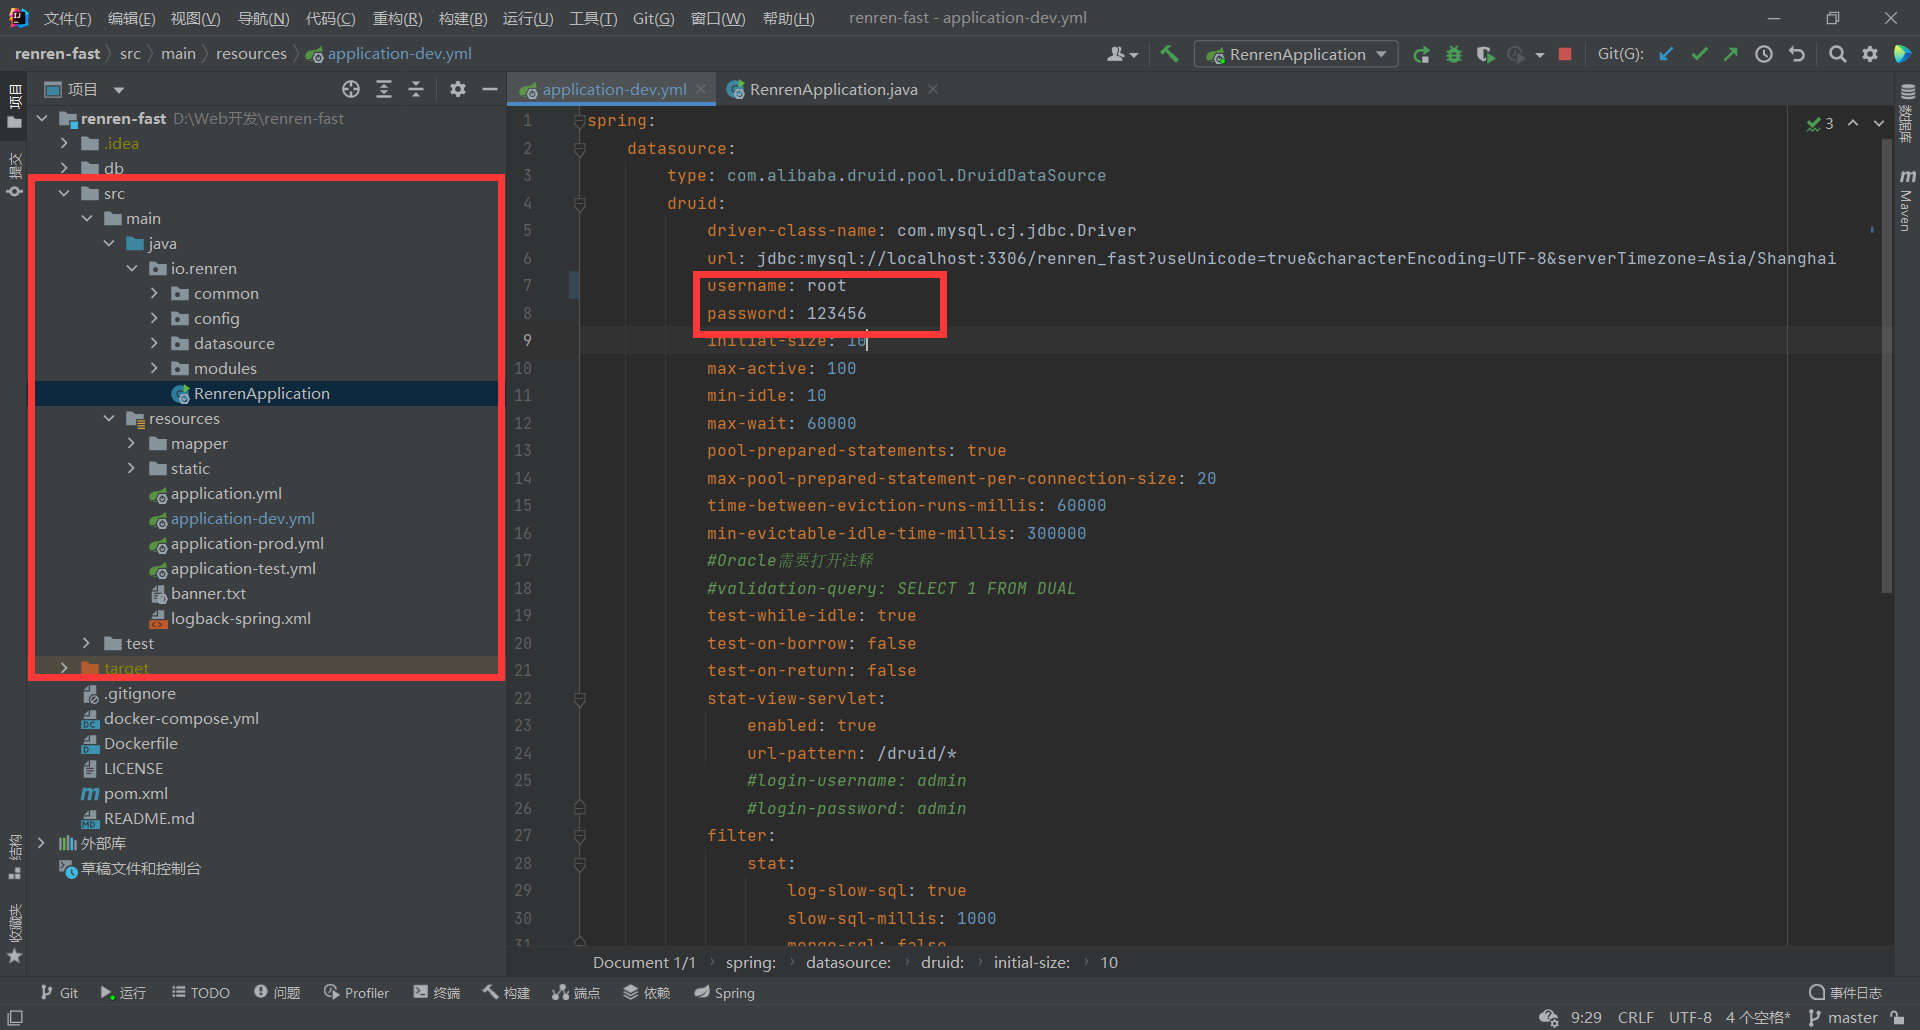Close the application-dev.yml tab
Screen dimensions: 1920x1030
pos(701,89)
